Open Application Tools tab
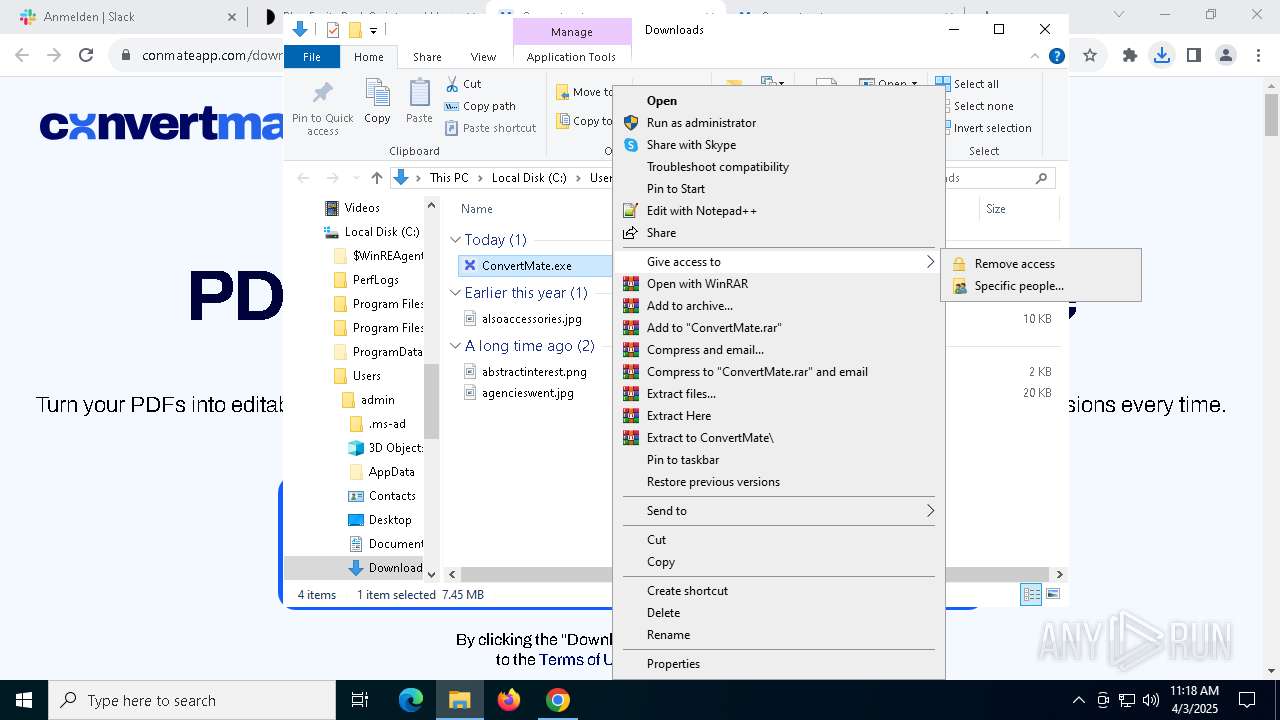The image size is (1280, 720). click(571, 57)
